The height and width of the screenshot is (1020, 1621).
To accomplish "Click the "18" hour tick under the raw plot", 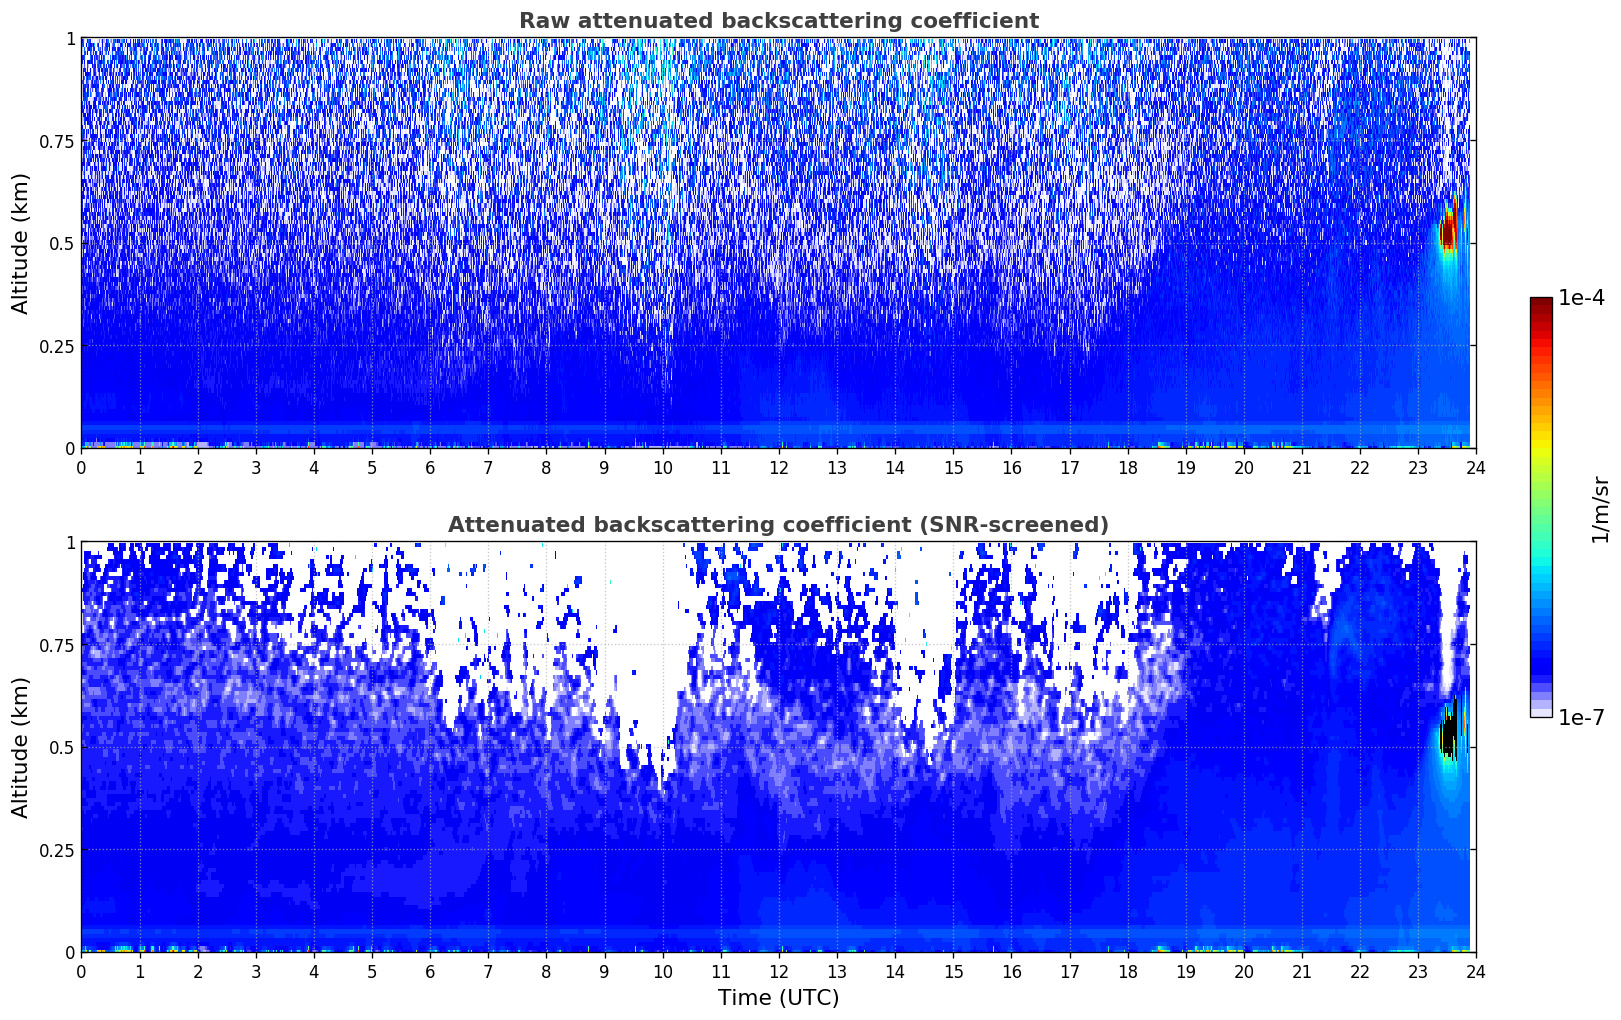I will (1127, 467).
